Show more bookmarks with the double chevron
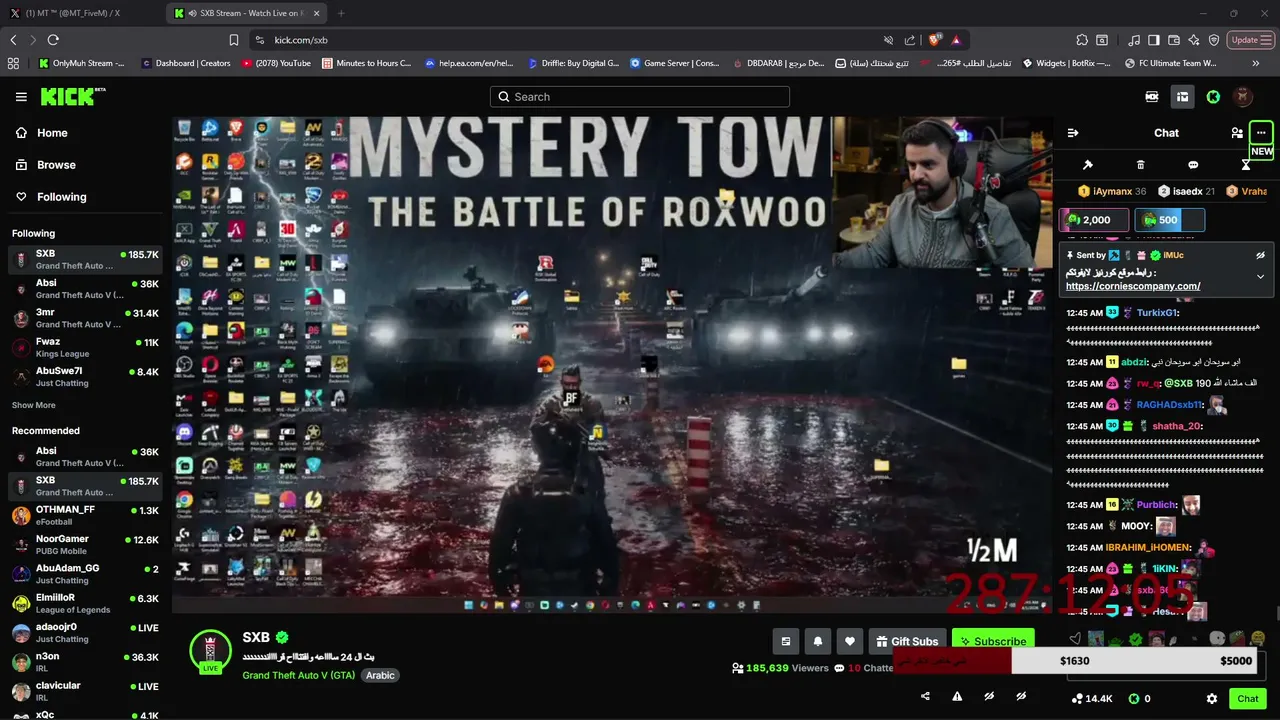Viewport: 1280px width, 720px height. (1256, 63)
